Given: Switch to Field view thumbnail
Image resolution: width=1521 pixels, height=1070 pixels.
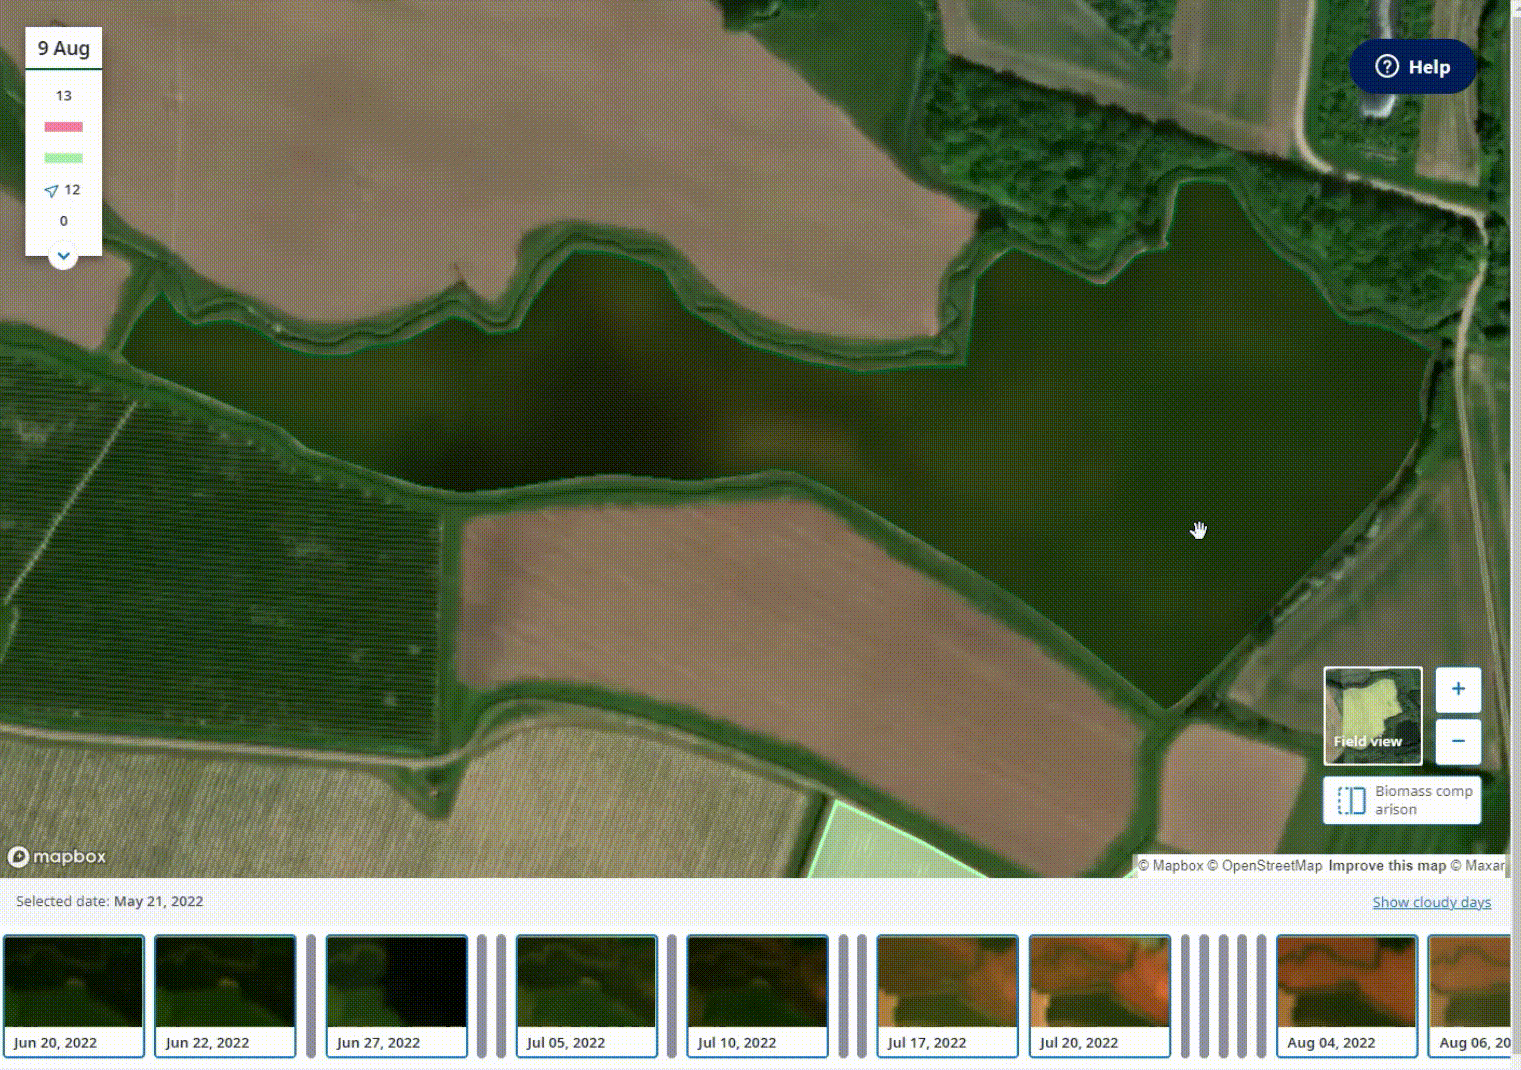Looking at the screenshot, I should 1372,715.
